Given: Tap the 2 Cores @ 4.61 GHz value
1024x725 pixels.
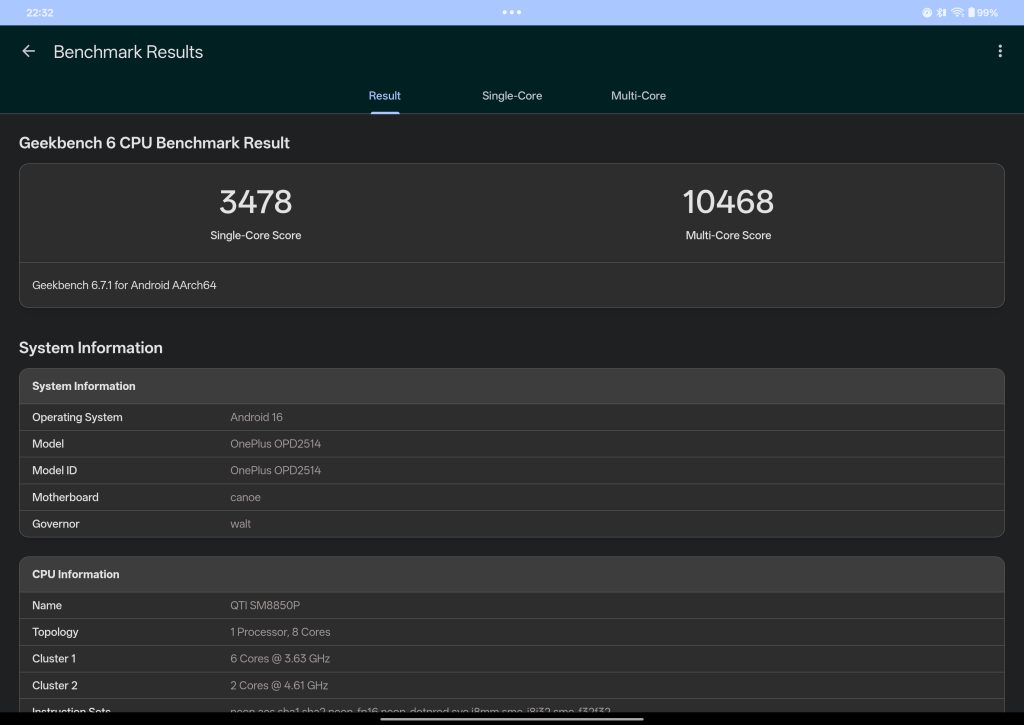Looking at the screenshot, I should 279,685.
